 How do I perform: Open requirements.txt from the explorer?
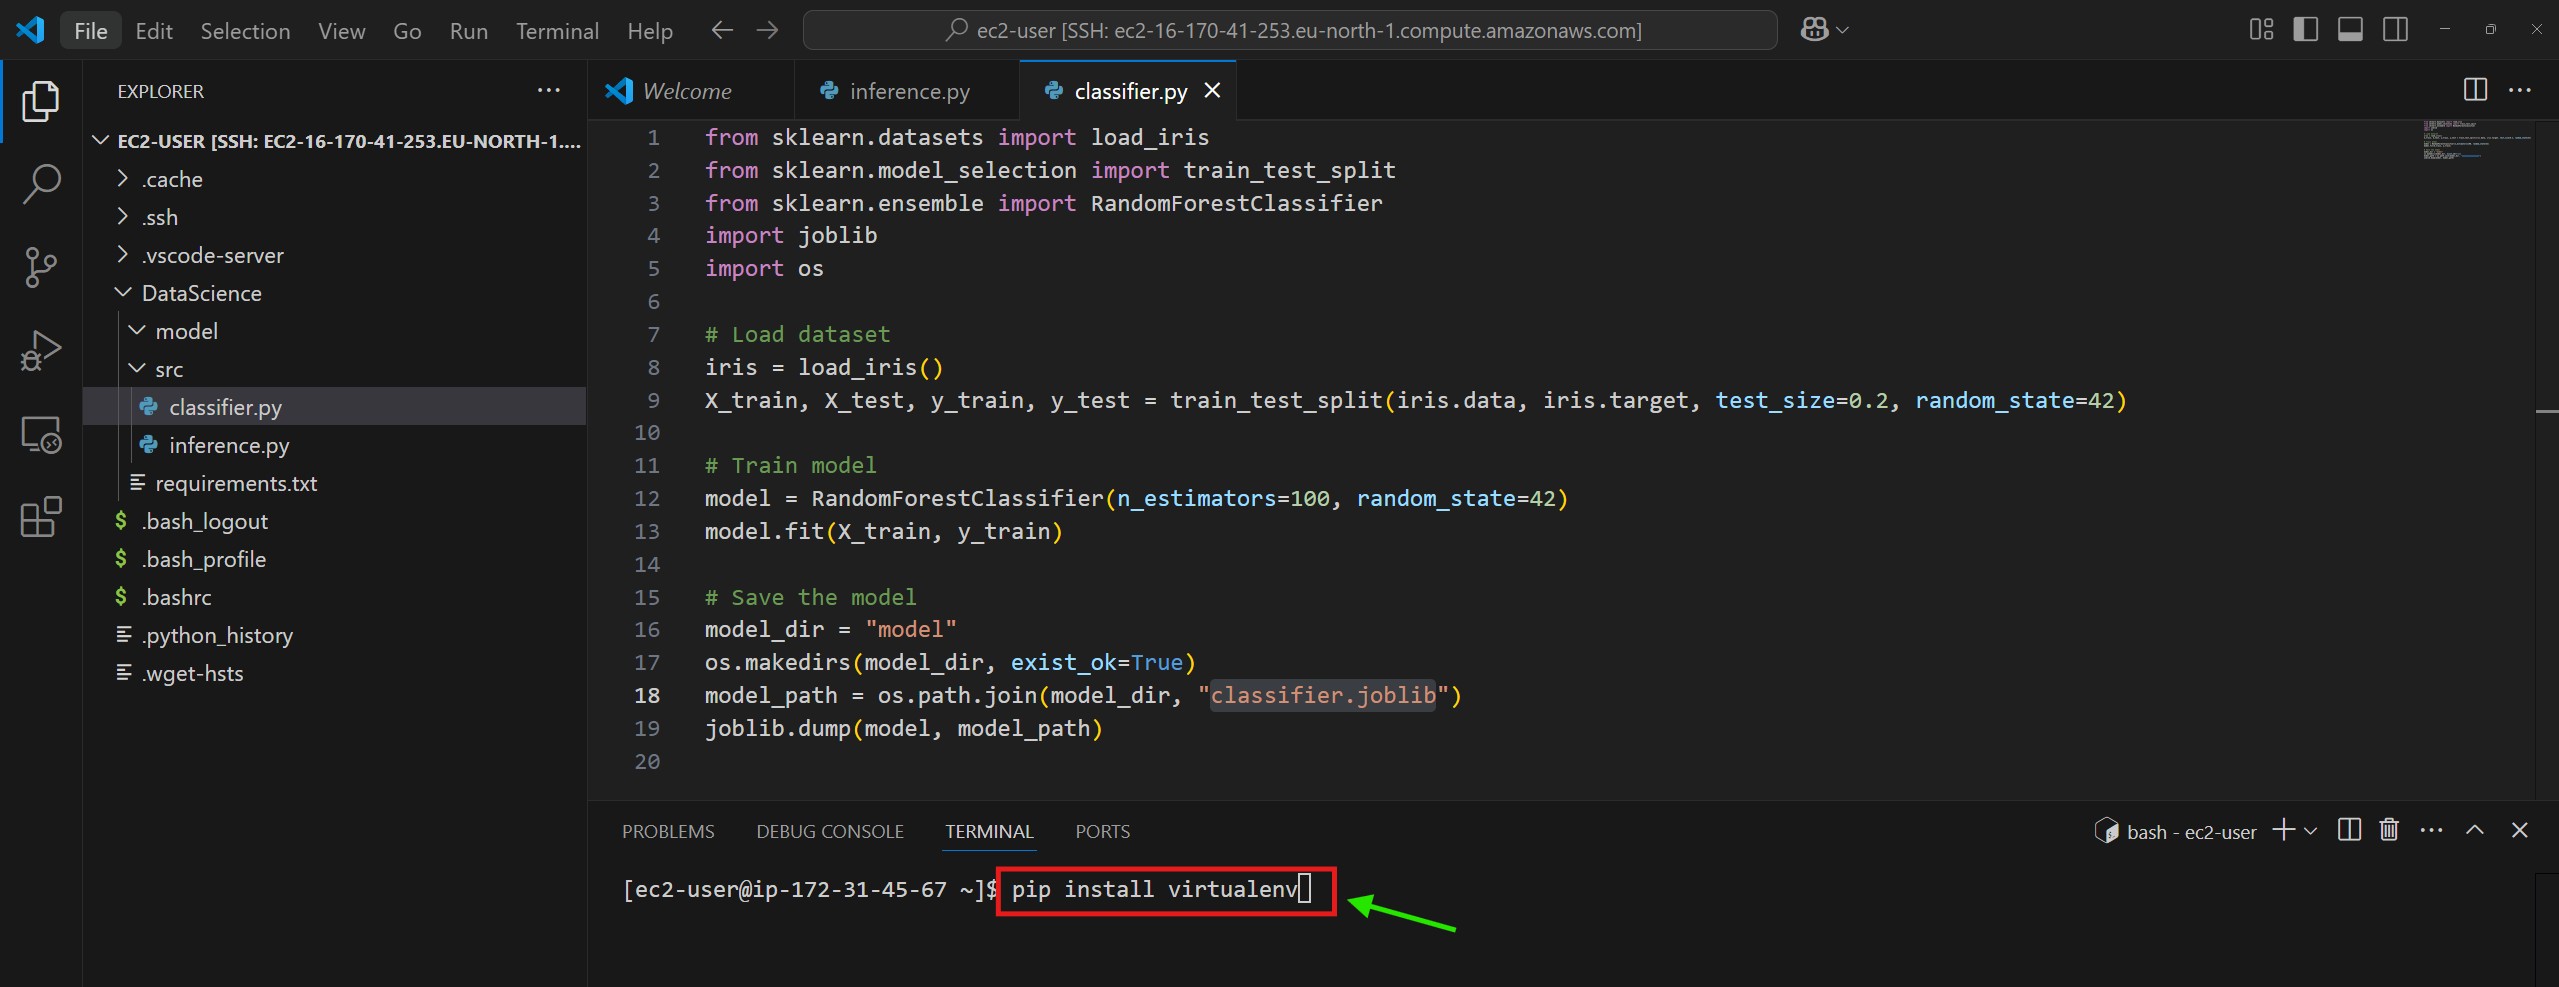pos(235,483)
